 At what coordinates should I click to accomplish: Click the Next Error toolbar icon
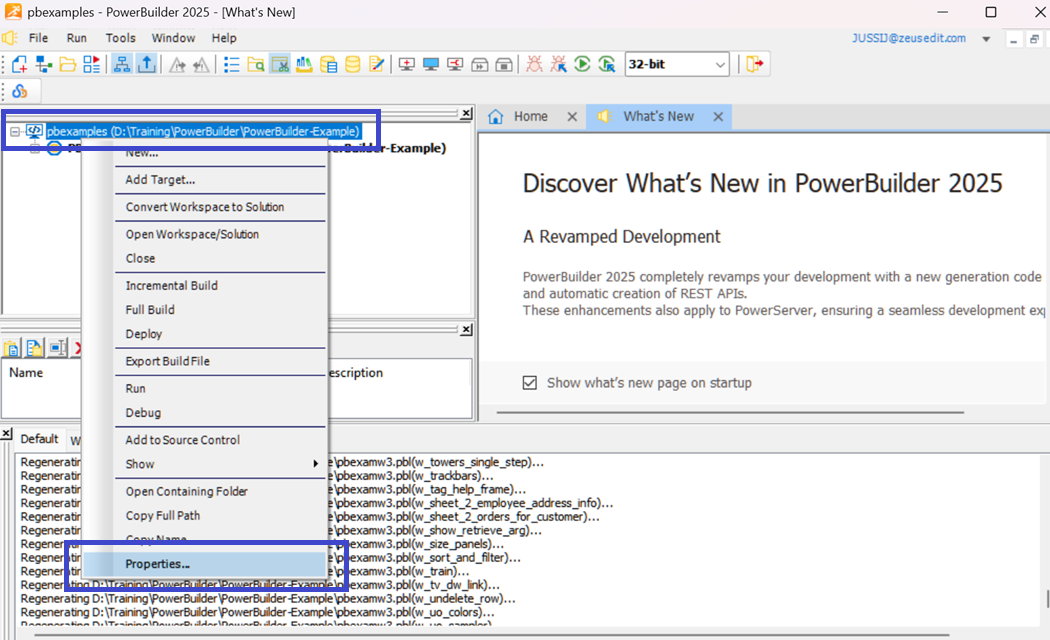[177, 64]
